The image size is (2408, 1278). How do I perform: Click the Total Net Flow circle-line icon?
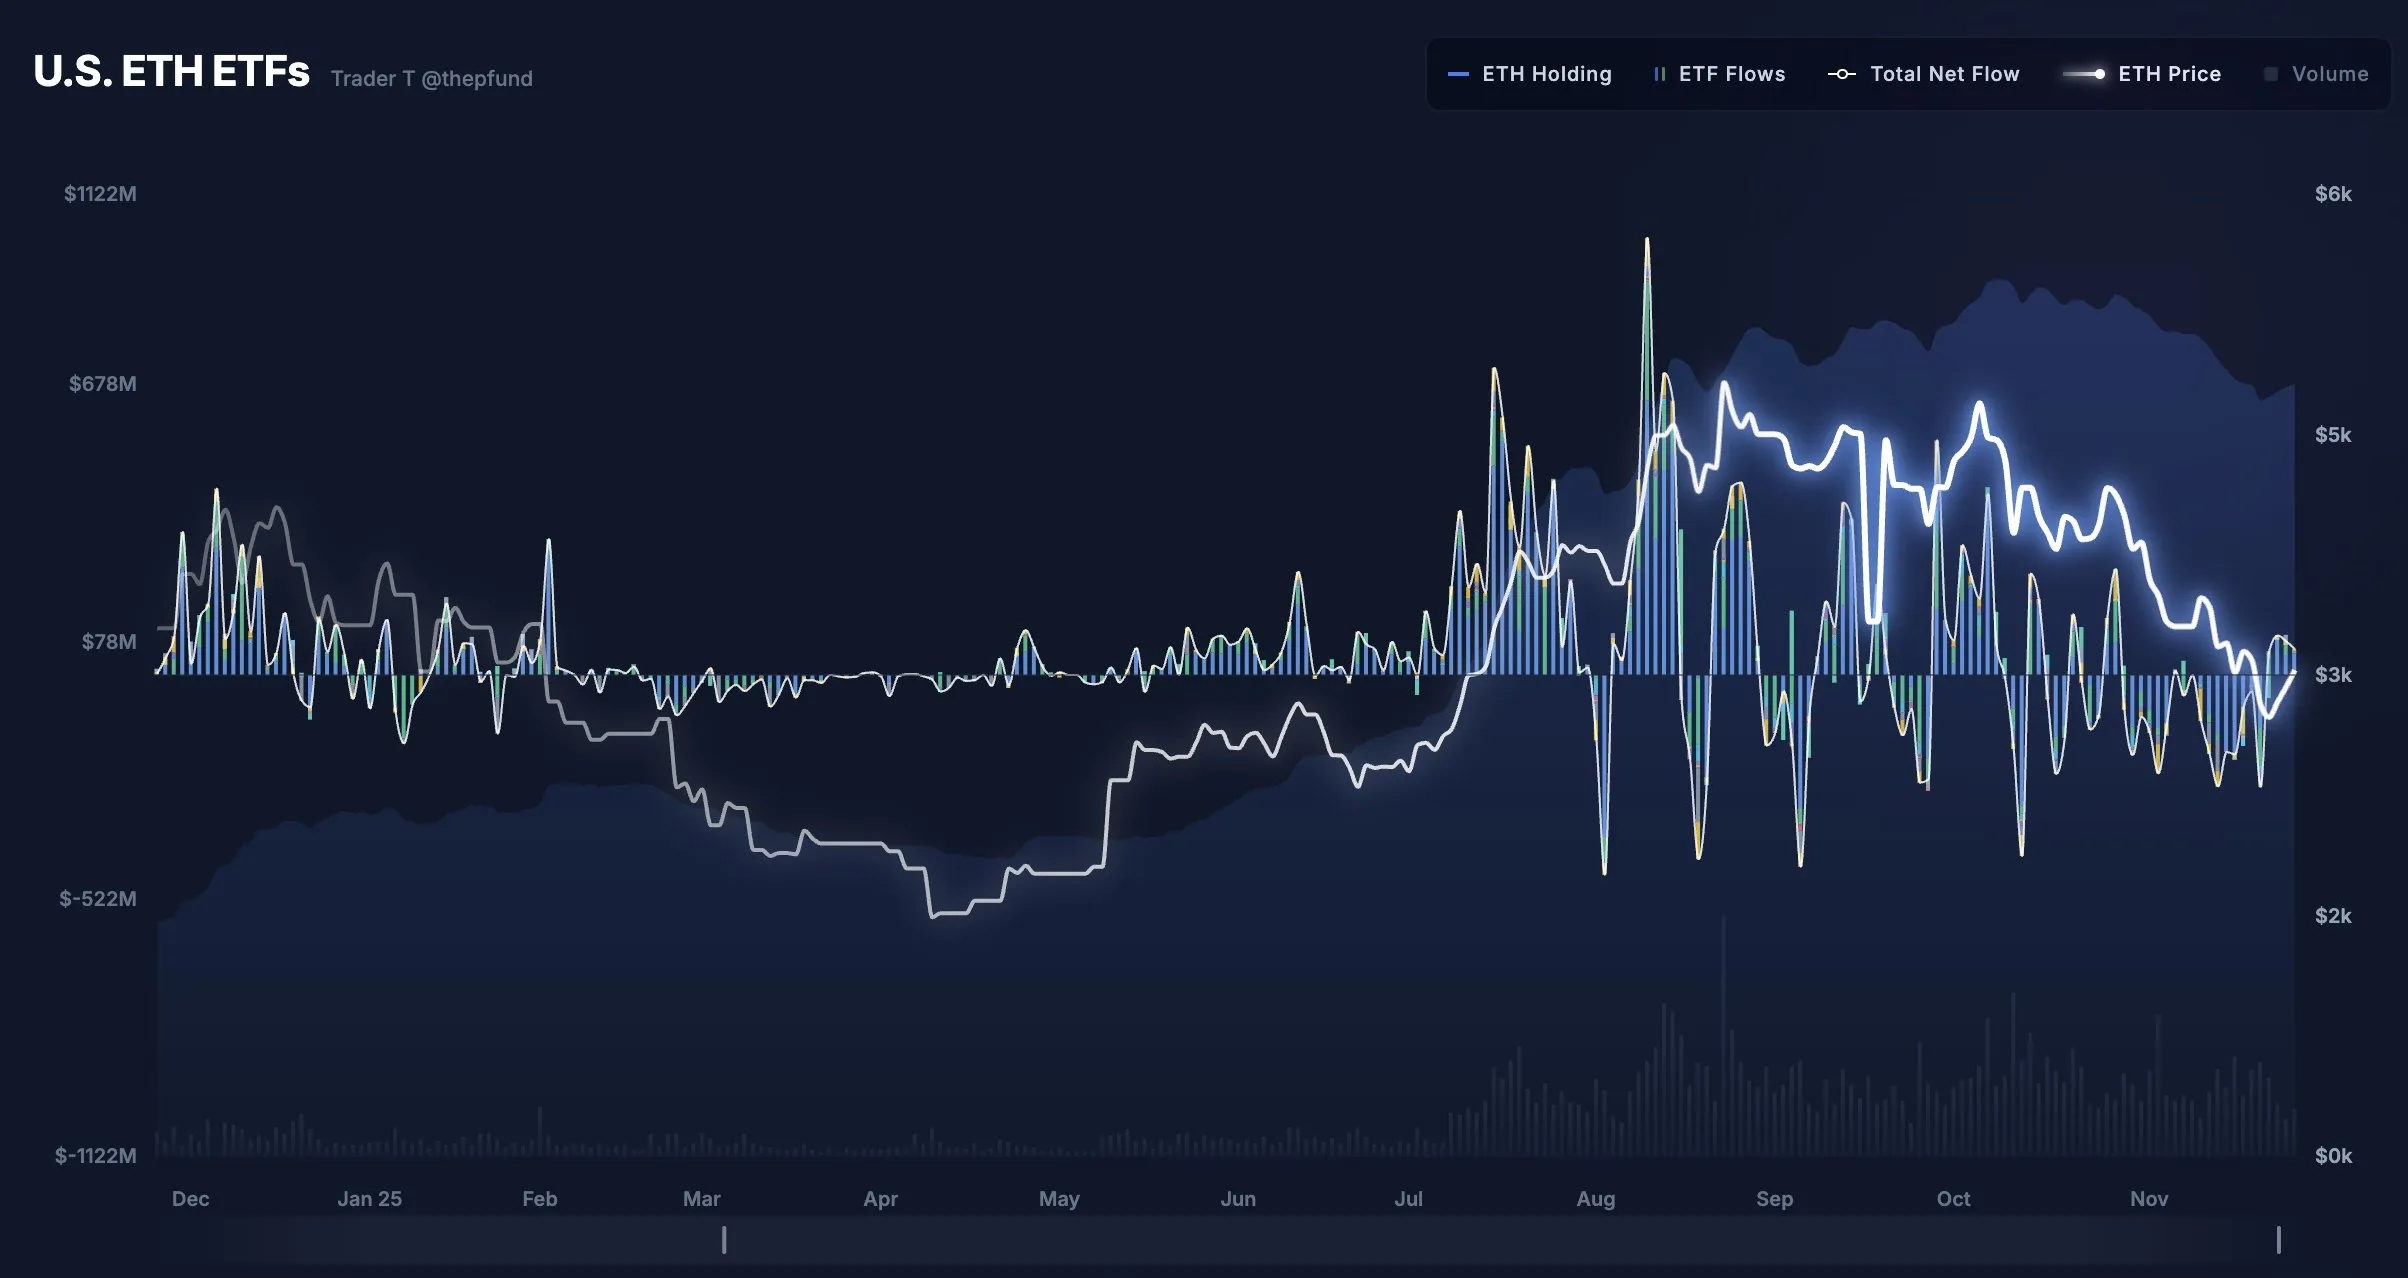1843,74
